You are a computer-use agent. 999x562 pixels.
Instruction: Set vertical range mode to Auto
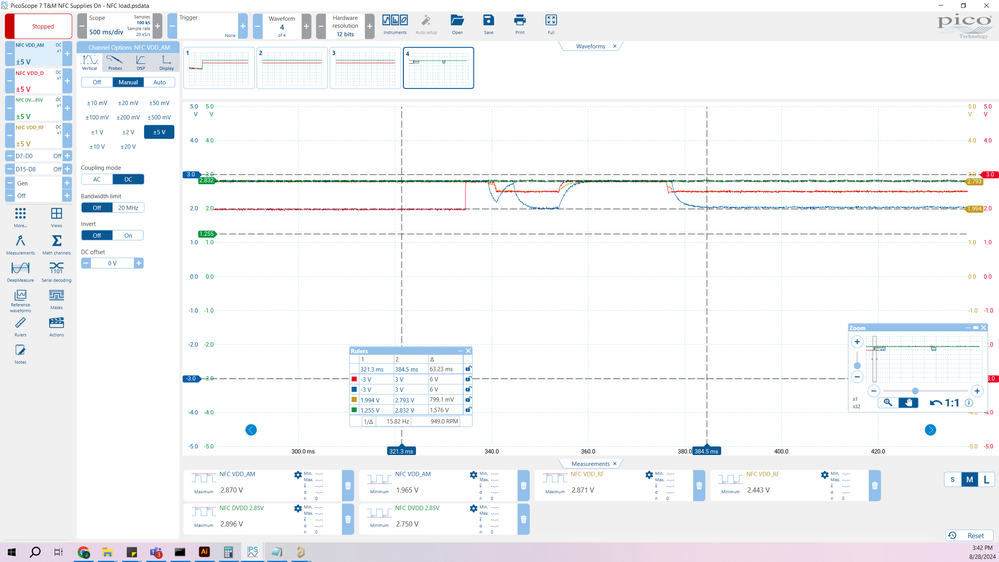pos(159,82)
